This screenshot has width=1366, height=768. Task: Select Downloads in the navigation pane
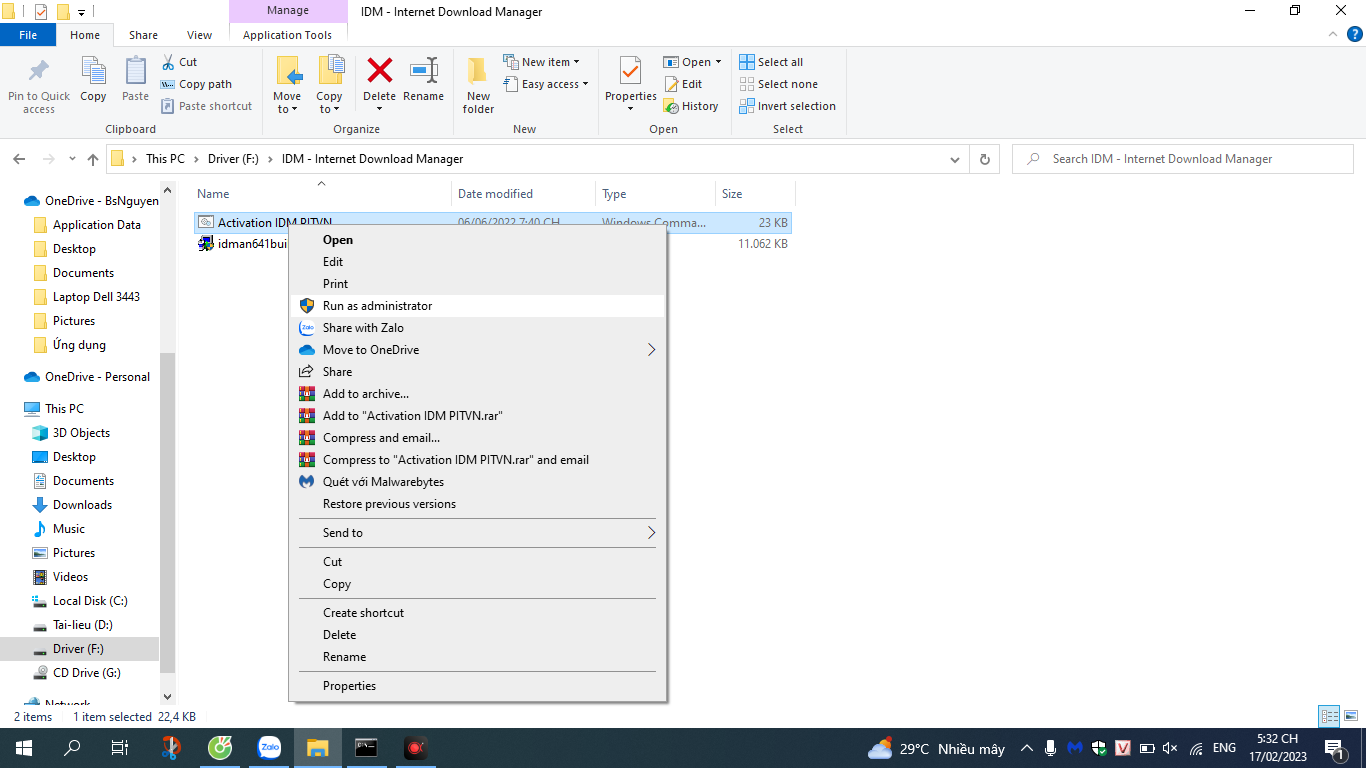[x=82, y=505]
